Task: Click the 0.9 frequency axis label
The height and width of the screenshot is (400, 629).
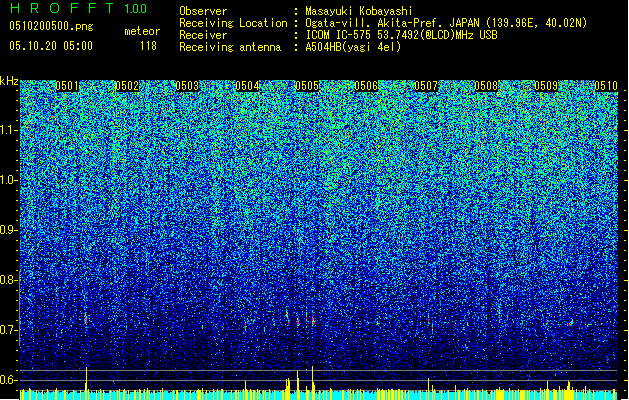Action: 8,230
